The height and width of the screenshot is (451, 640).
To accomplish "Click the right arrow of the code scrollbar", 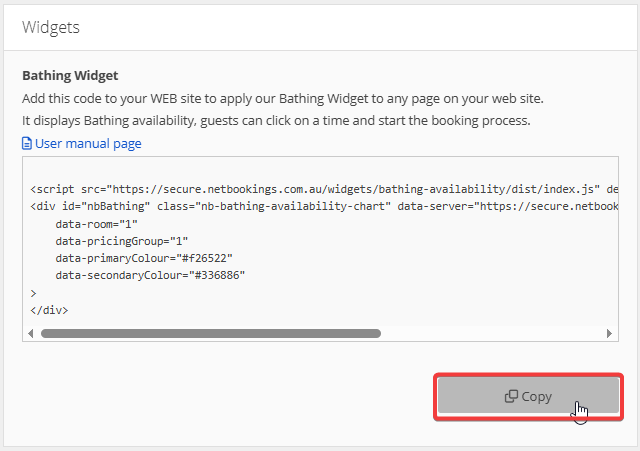I will pyautogui.click(x=609, y=333).
